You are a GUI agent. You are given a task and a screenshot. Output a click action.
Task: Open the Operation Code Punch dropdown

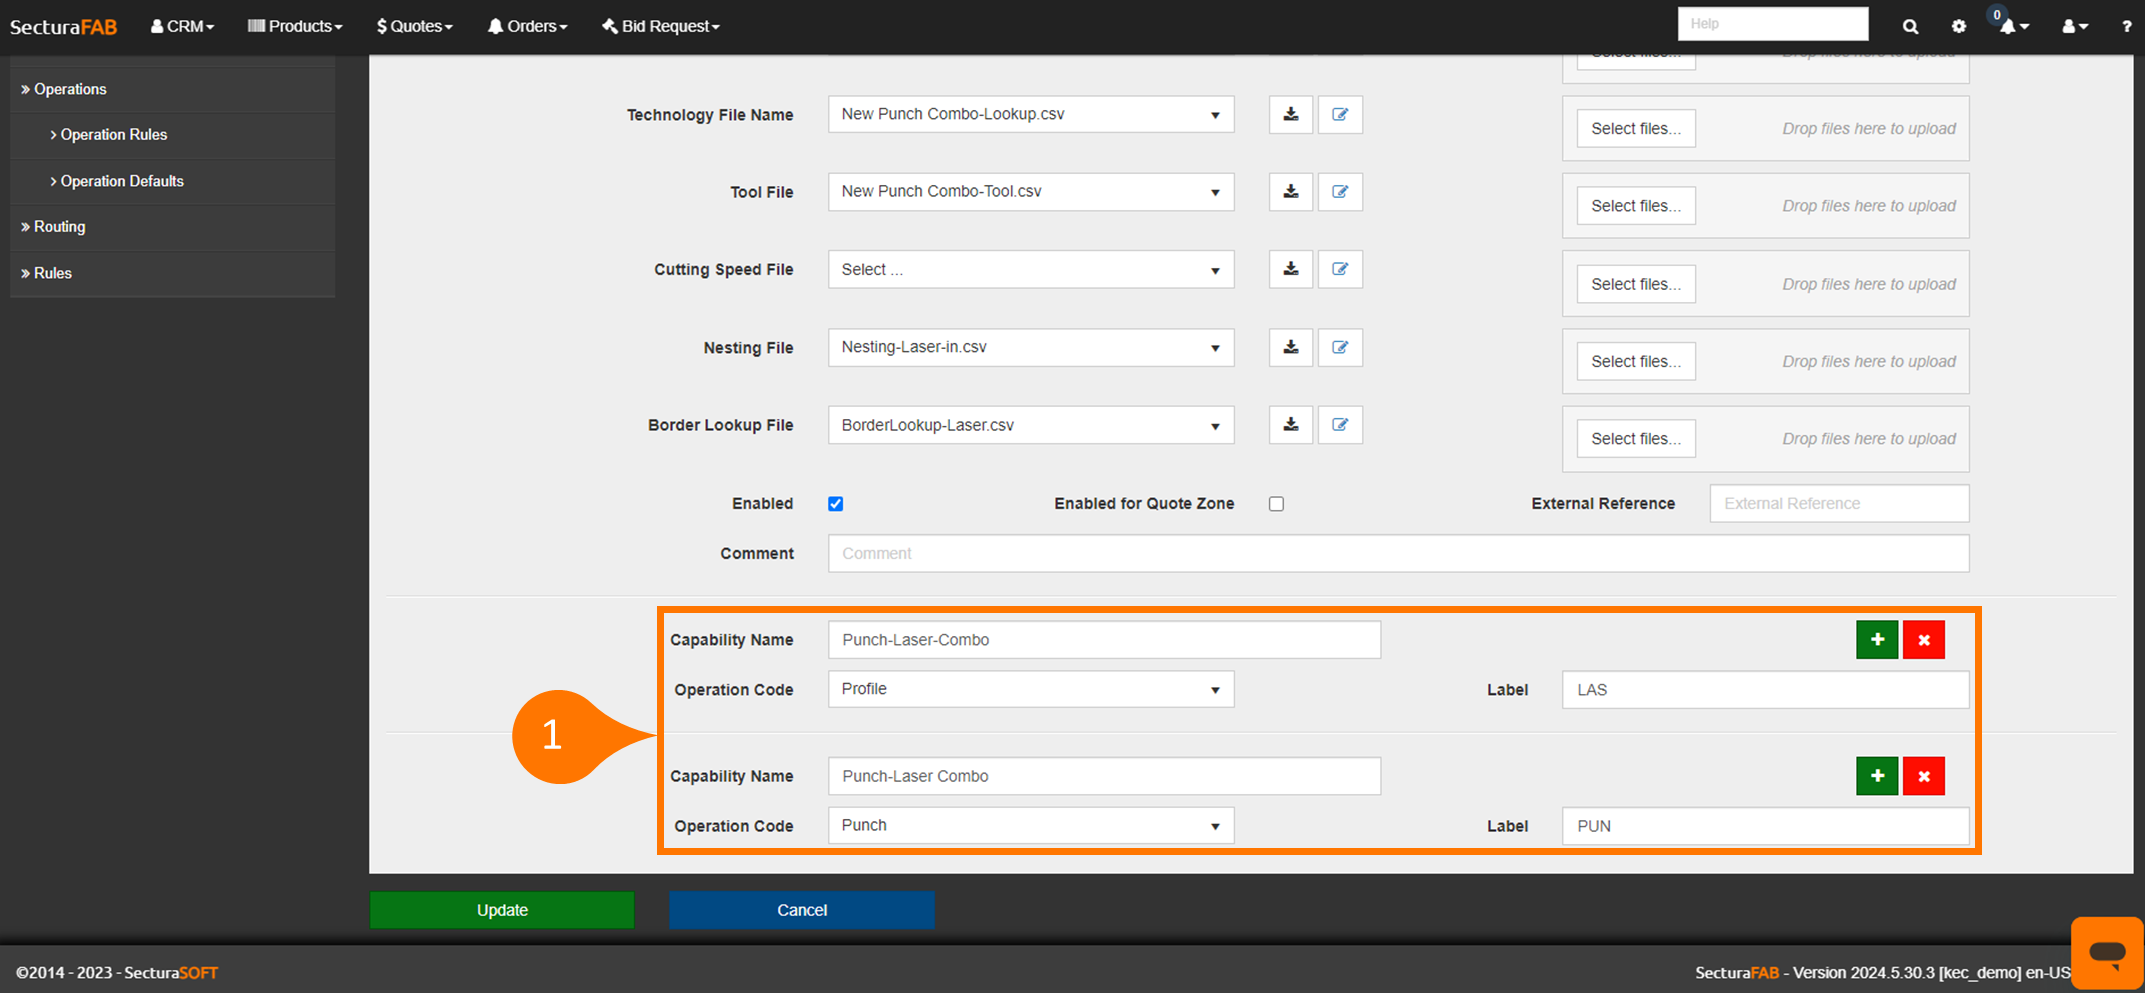point(1030,826)
